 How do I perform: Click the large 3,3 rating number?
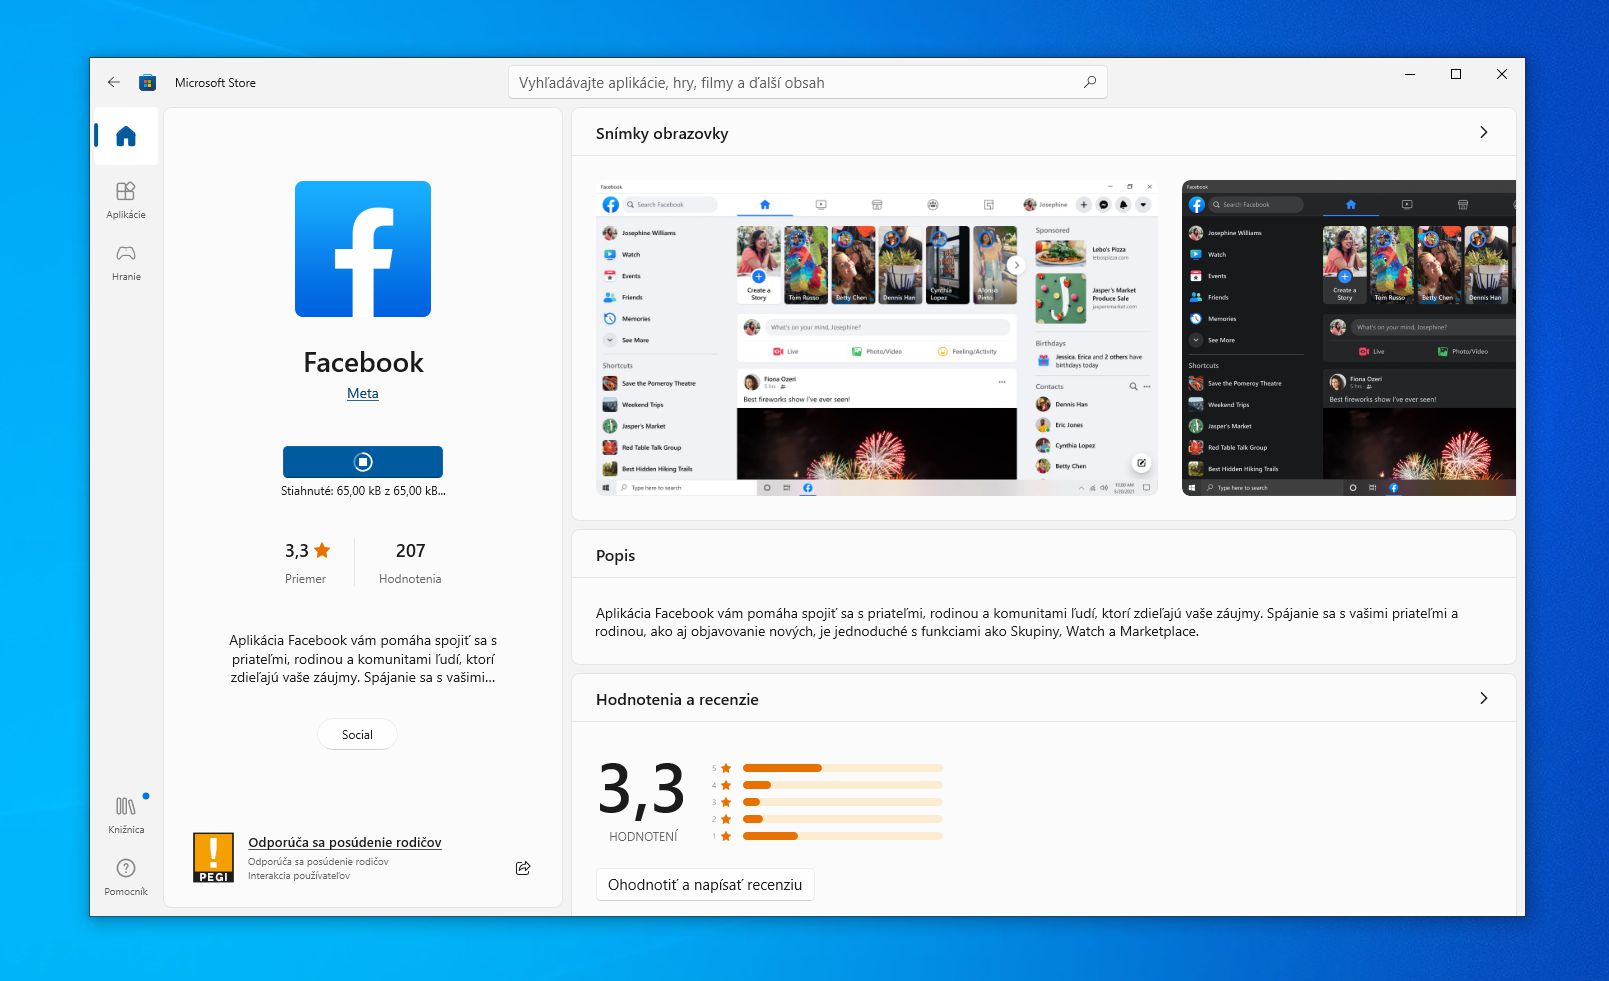(642, 790)
